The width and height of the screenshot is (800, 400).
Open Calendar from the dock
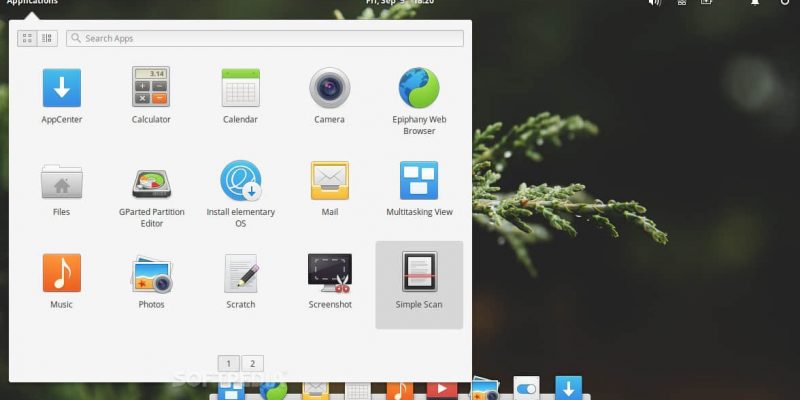click(358, 392)
